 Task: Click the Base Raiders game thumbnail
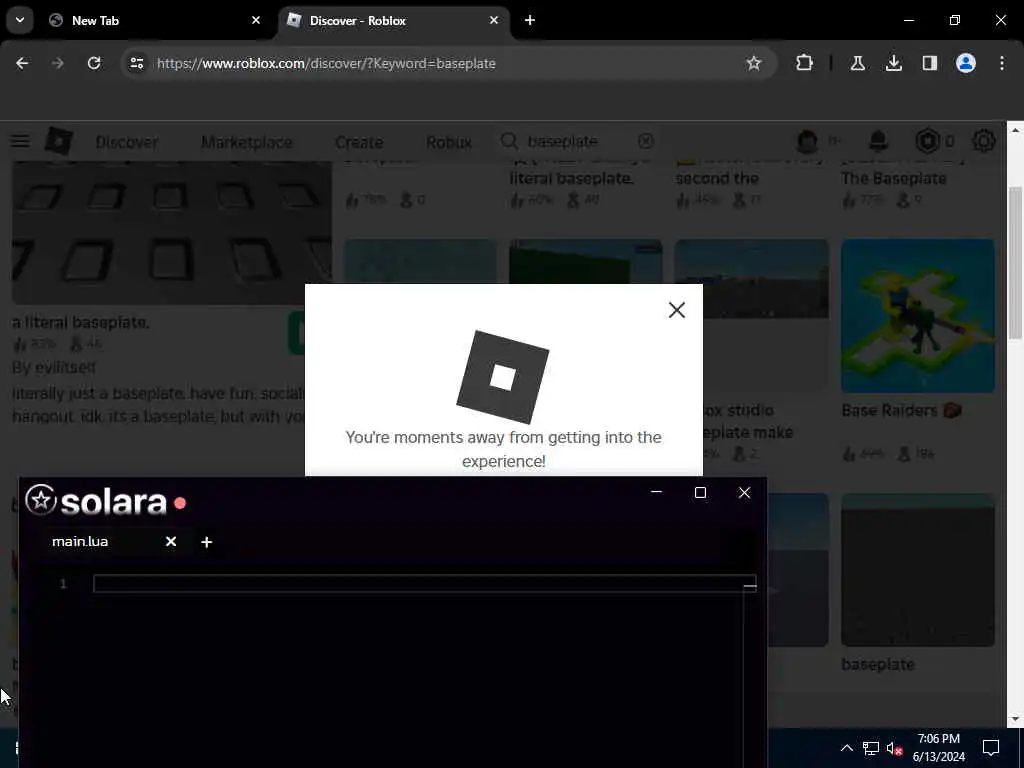918,316
